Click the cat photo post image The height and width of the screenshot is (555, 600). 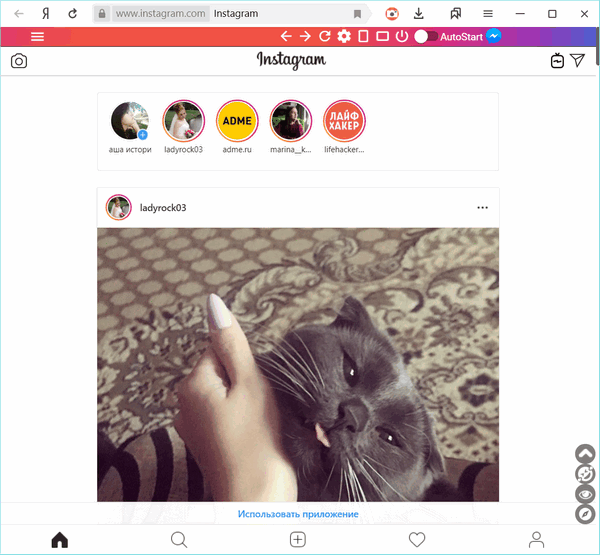coord(298,364)
